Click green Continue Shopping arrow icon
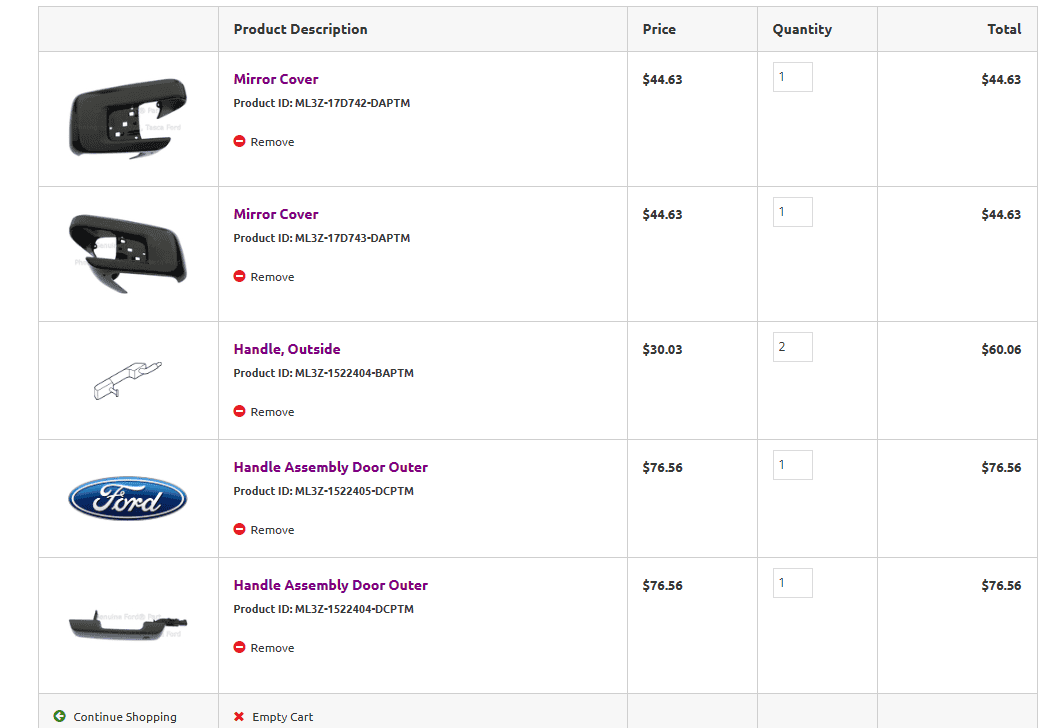 [60, 717]
